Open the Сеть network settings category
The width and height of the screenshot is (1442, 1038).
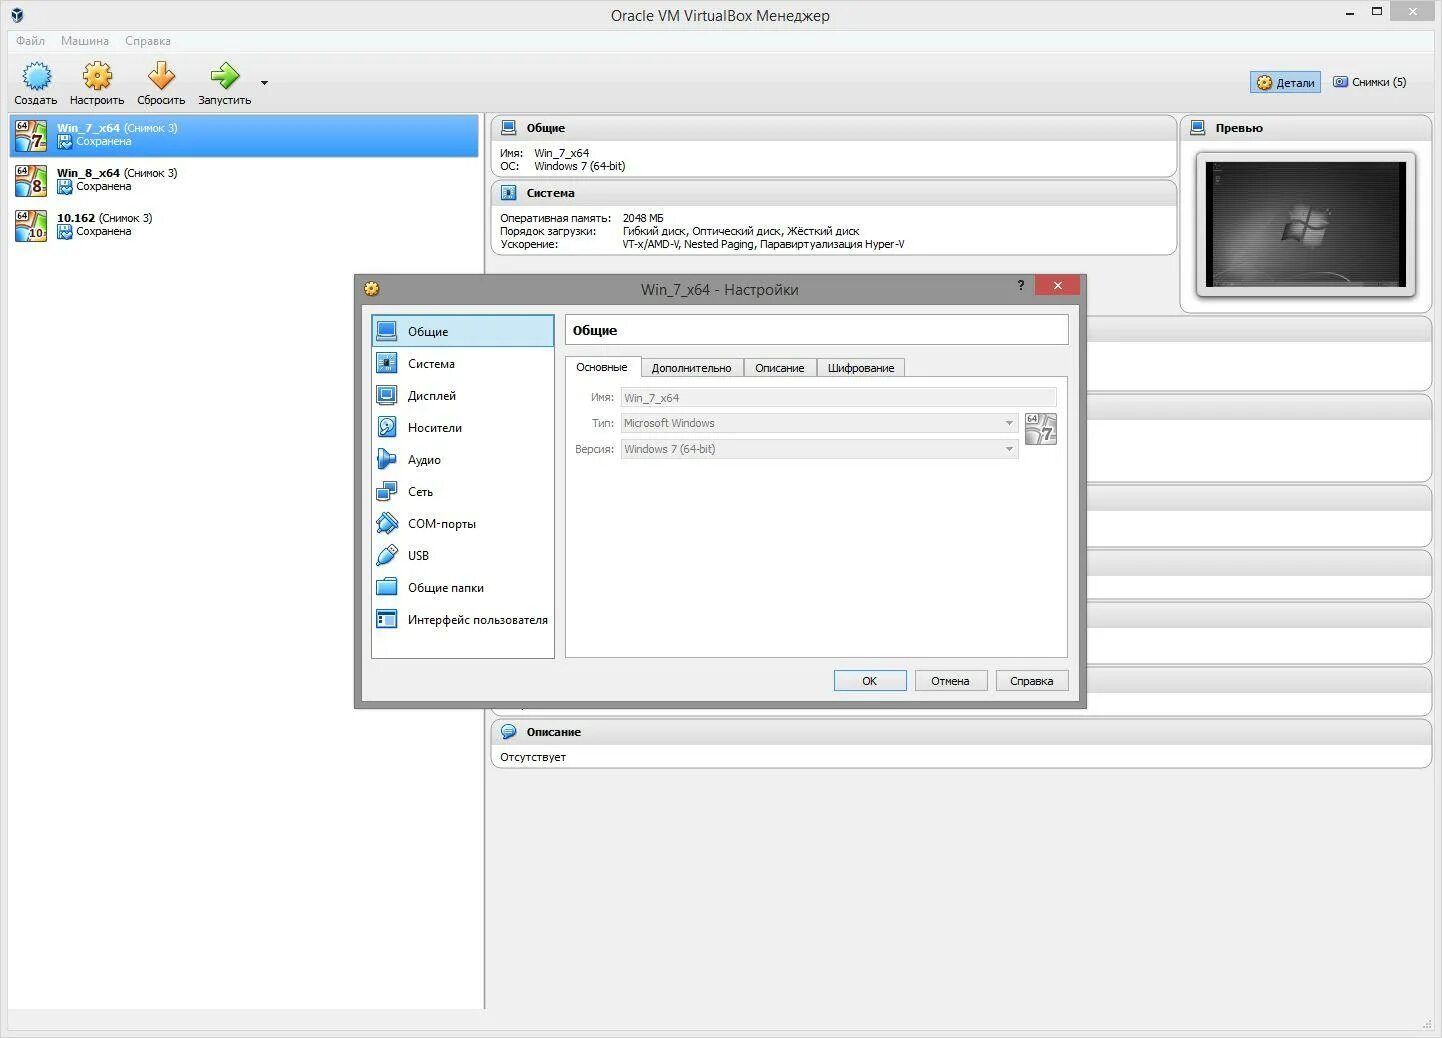point(463,492)
